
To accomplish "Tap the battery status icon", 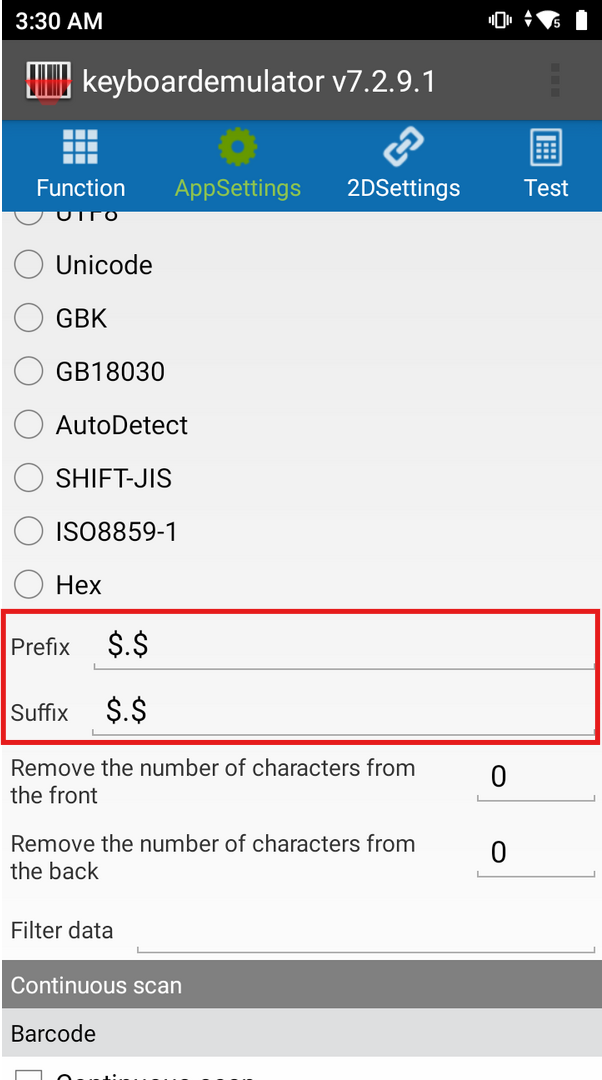I will (x=582, y=20).
